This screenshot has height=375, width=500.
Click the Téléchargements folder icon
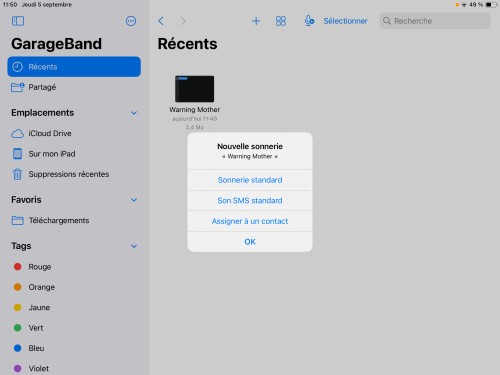17,220
